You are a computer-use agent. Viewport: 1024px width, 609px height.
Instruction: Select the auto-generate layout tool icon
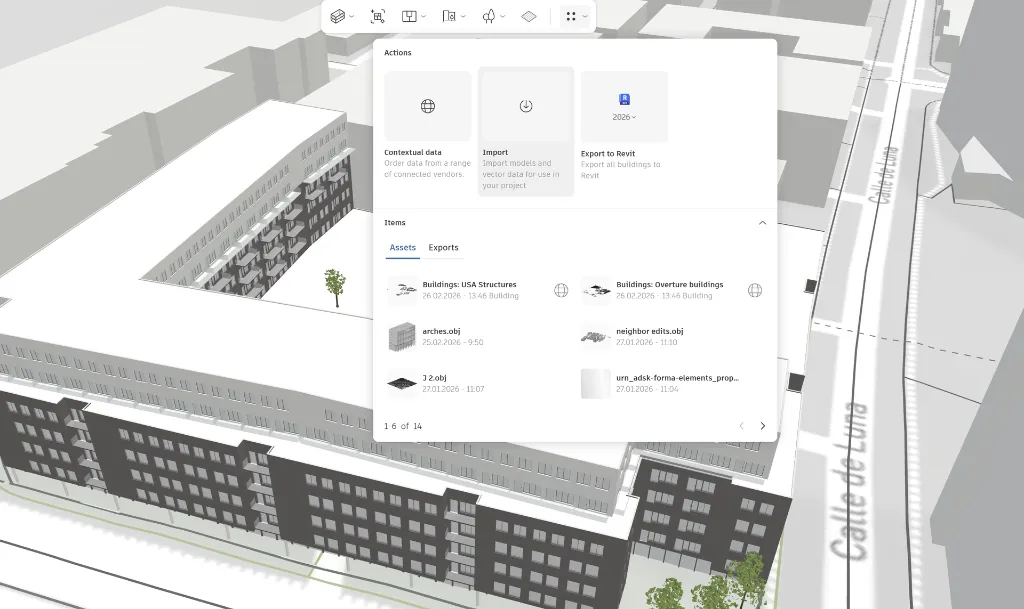(377, 16)
